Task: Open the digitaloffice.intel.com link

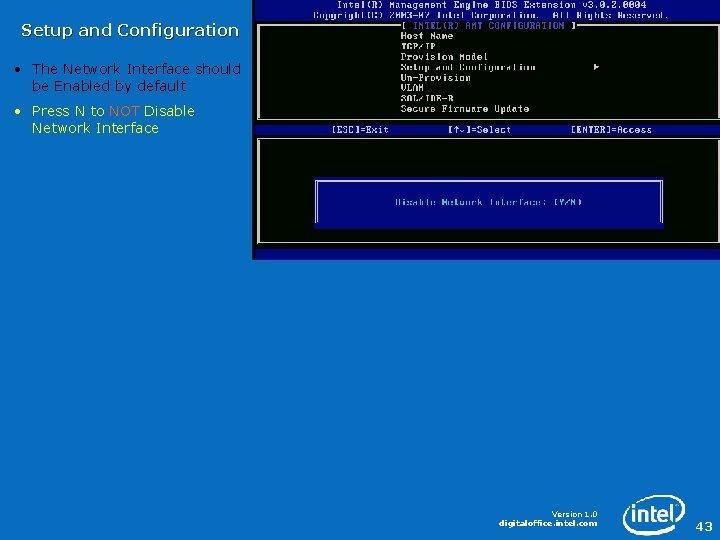Action: pos(548,523)
